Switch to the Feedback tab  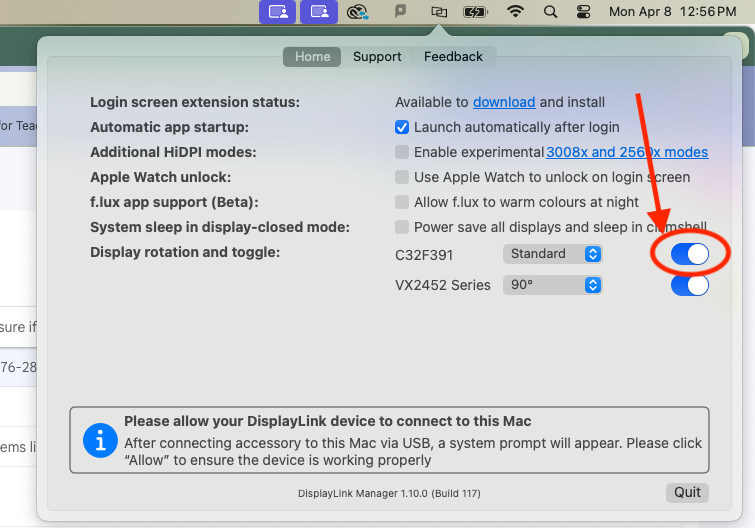click(x=453, y=57)
